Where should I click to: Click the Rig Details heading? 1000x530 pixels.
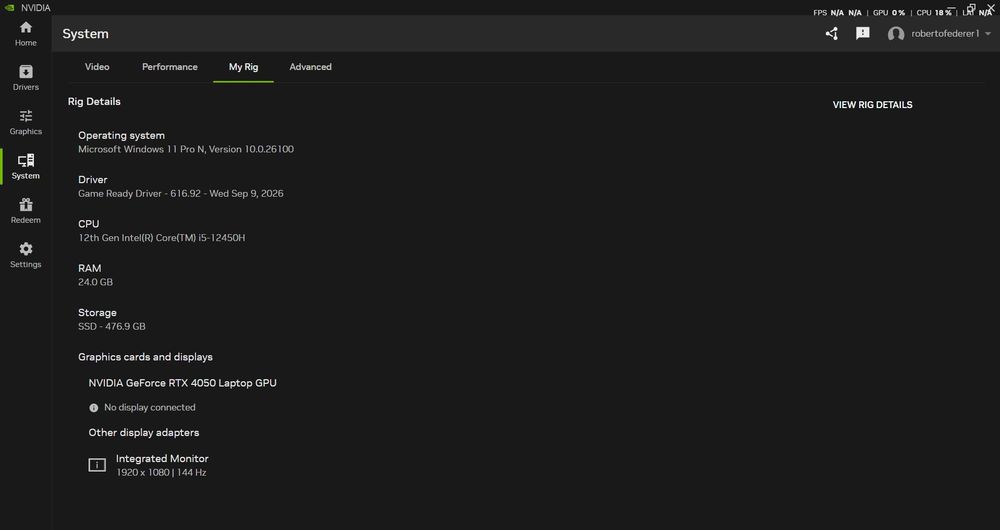tap(94, 101)
